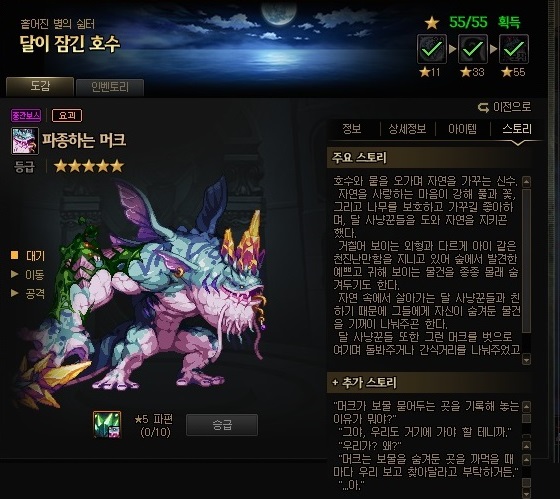Screen dimensions: 560x499
Task: Click the 이전으로 back arrow icon
Action: 484,107
